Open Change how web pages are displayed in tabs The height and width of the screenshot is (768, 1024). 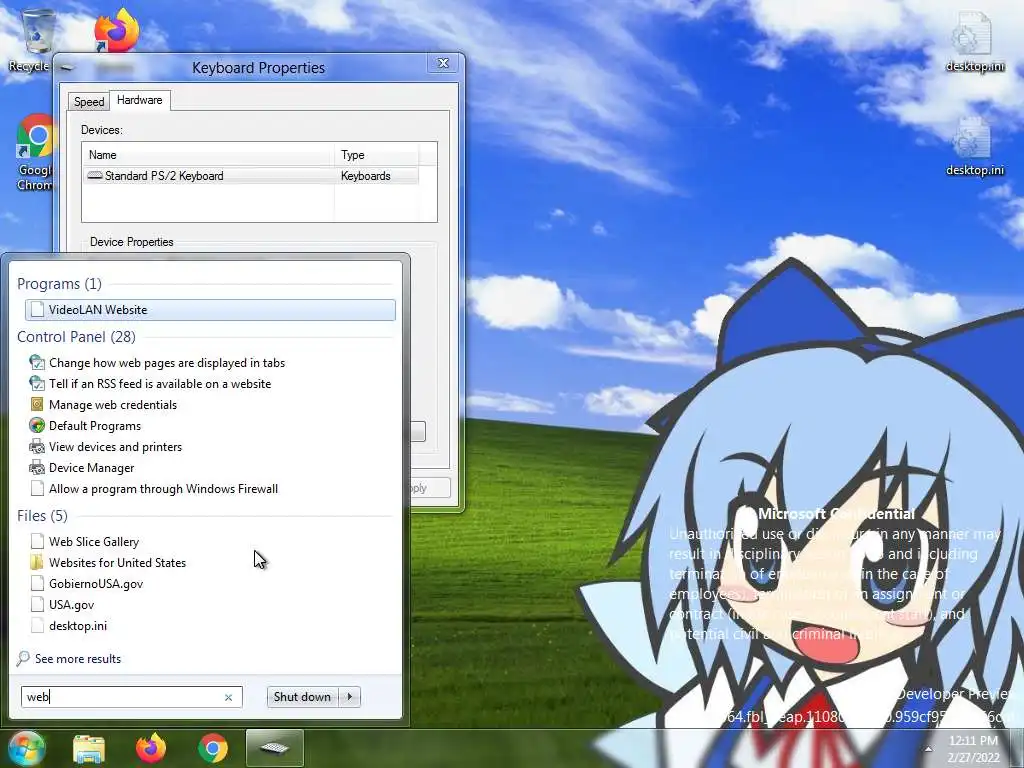pos(167,362)
